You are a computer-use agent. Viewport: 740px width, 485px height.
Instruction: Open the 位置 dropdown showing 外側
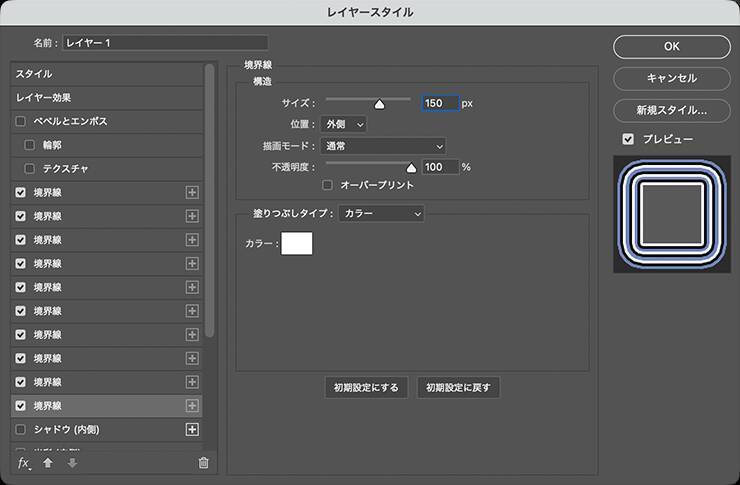coord(344,125)
